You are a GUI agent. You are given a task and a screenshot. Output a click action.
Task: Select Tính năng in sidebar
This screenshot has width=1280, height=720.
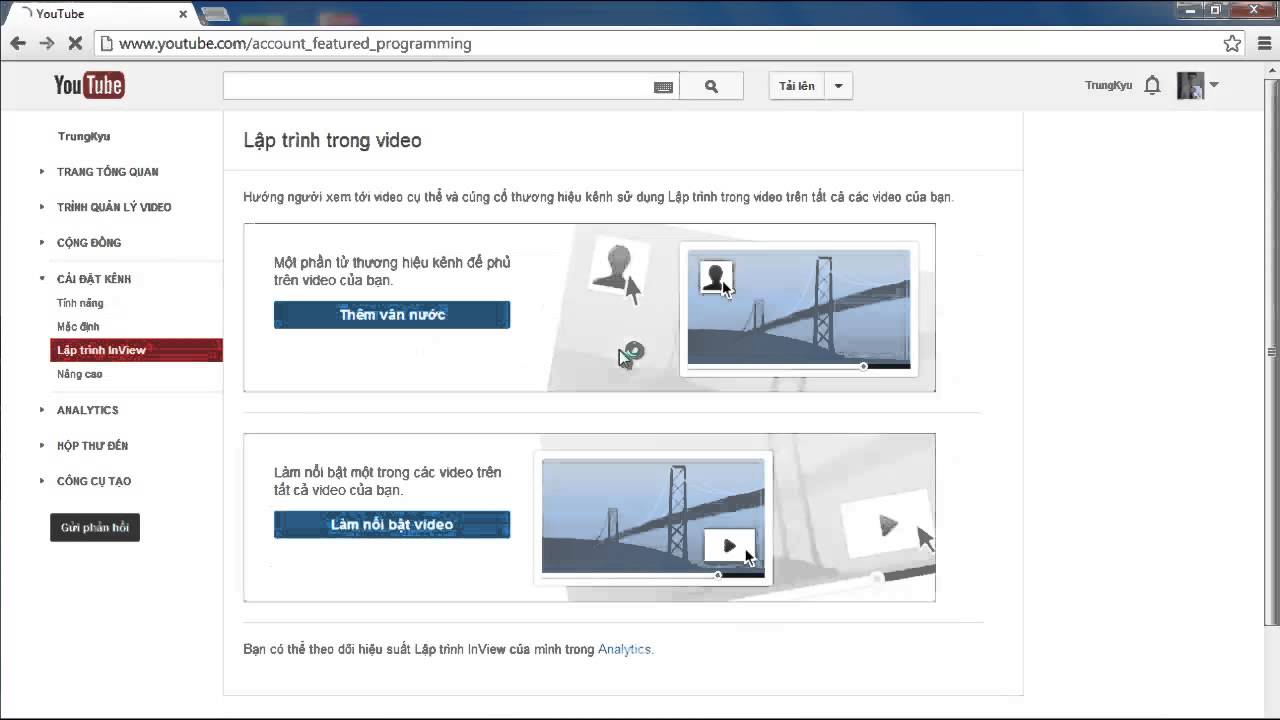(x=80, y=303)
